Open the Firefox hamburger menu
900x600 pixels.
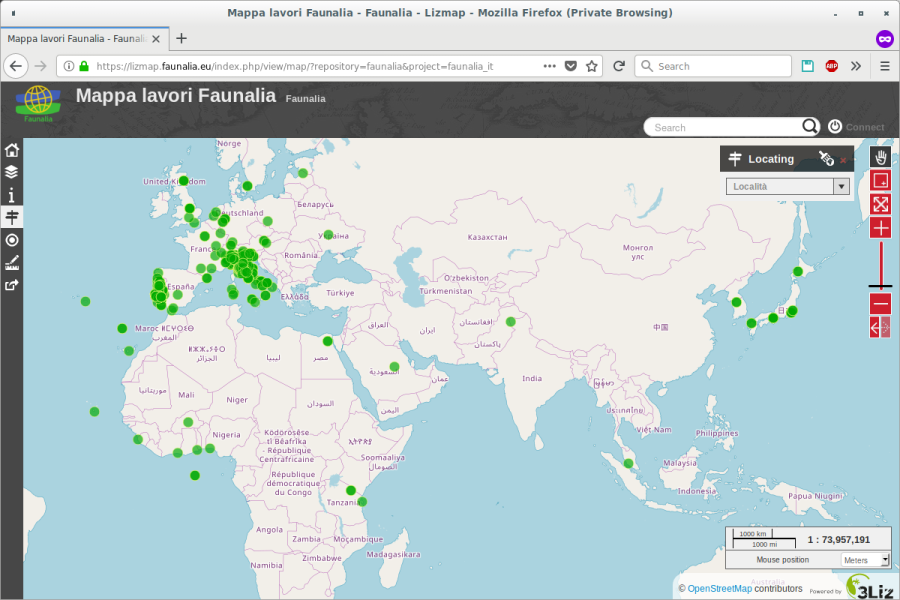[x=884, y=66]
